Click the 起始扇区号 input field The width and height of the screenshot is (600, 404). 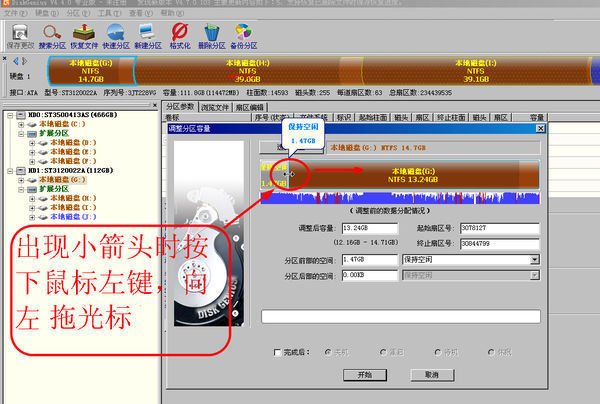click(500, 228)
